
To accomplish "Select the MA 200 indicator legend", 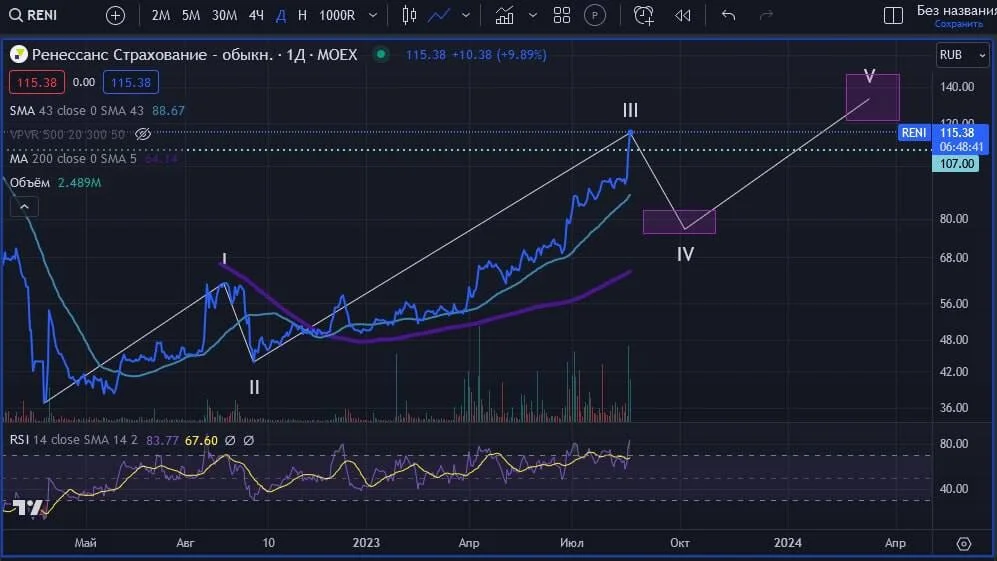I will click(x=93, y=158).
